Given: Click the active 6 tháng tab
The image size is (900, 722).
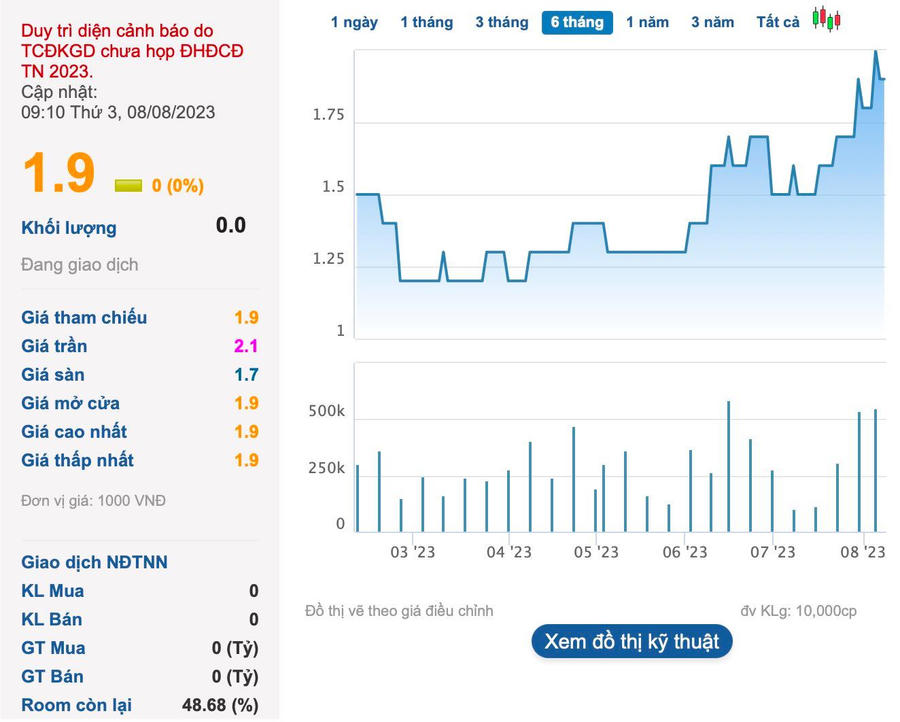Looking at the screenshot, I should tap(577, 22).
